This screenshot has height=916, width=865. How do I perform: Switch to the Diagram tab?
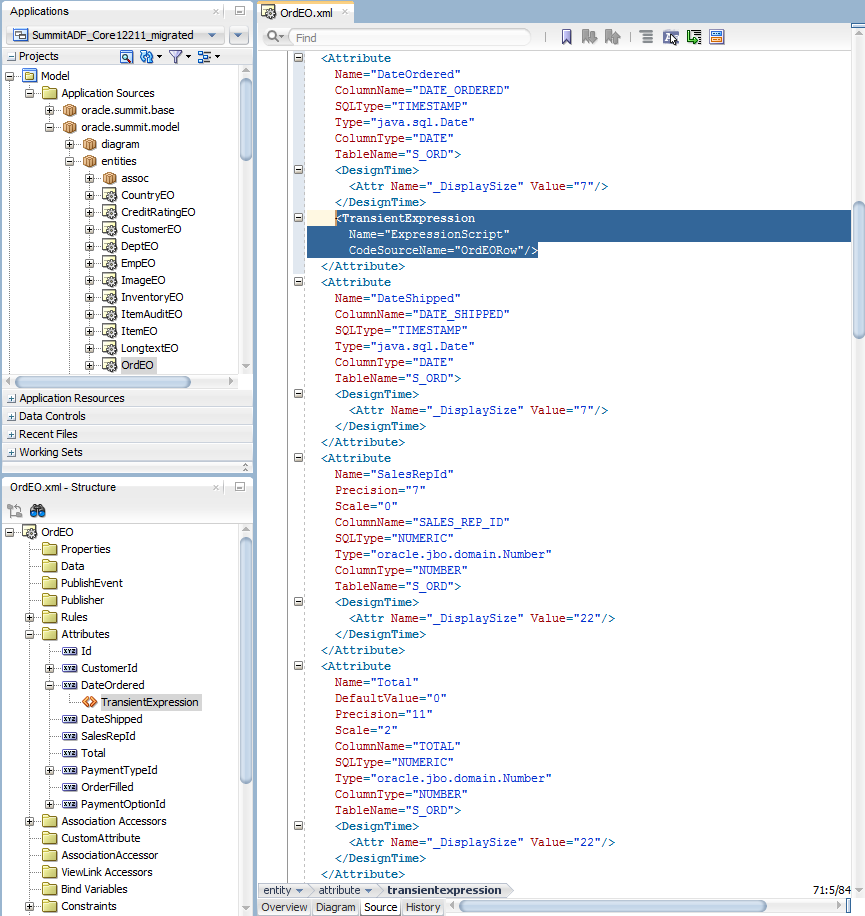[x=335, y=907]
